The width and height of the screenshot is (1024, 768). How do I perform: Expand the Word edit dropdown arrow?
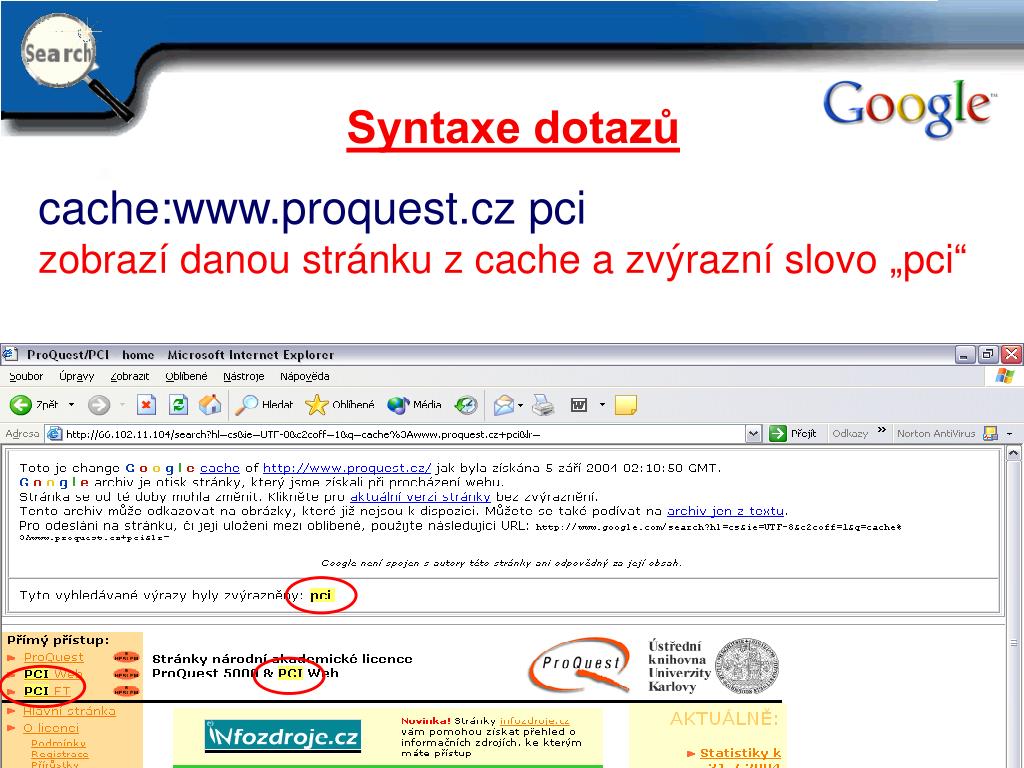(602, 405)
